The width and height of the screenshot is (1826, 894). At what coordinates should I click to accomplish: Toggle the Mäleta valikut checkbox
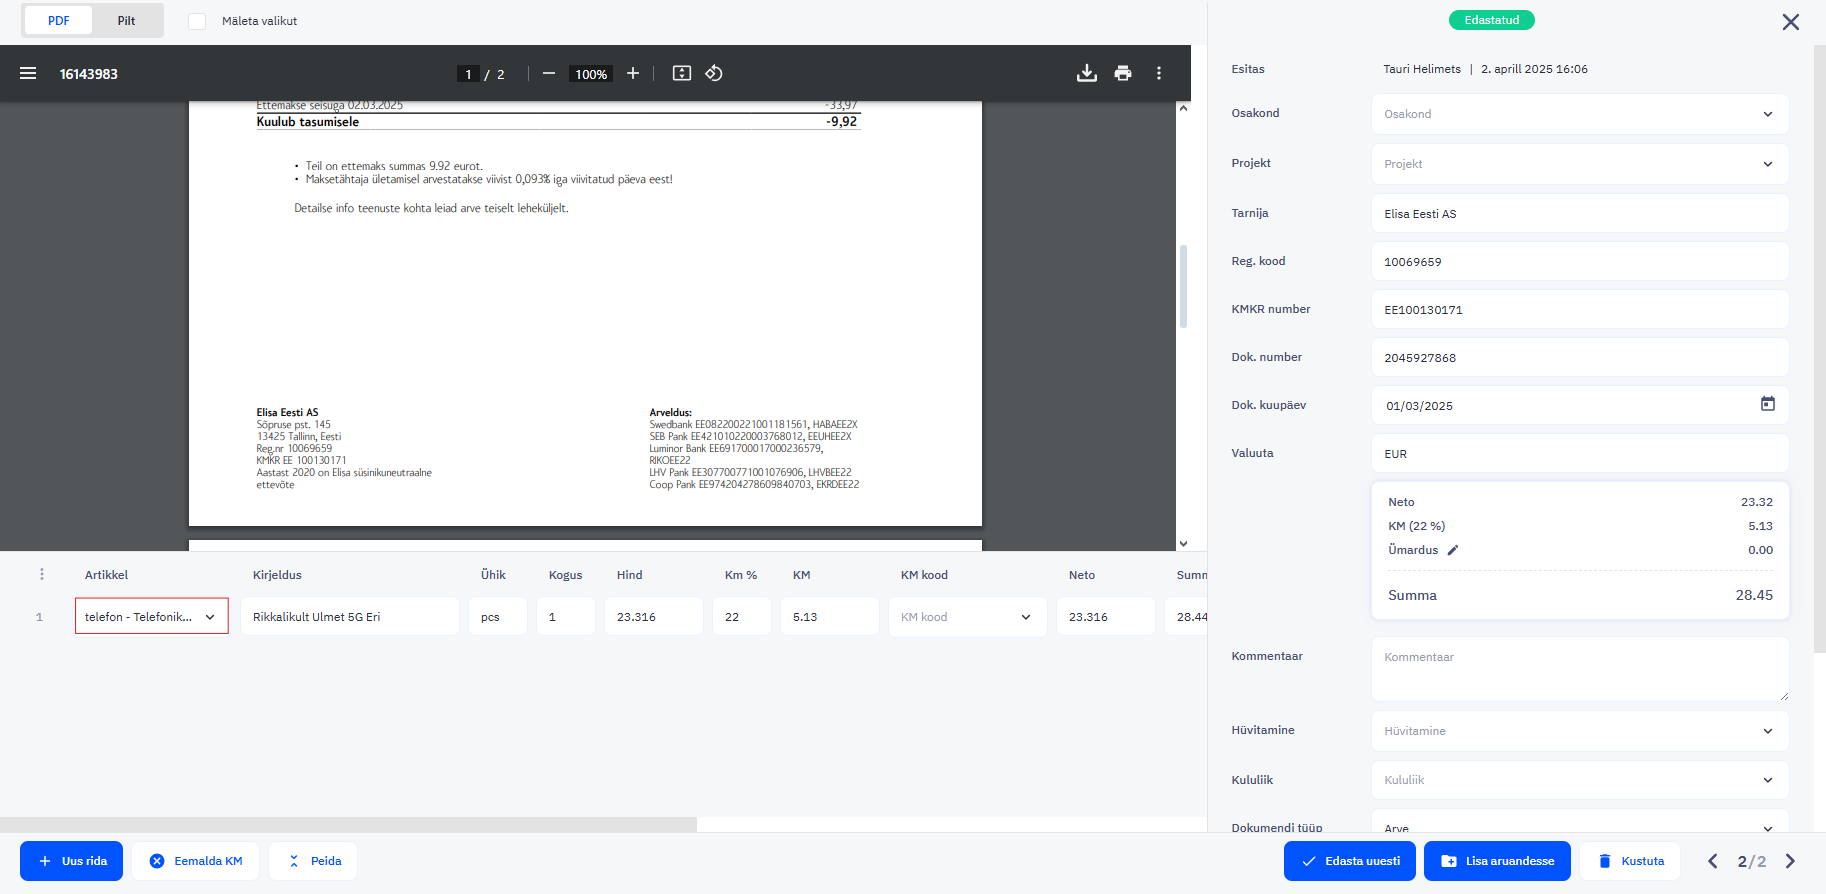197,21
